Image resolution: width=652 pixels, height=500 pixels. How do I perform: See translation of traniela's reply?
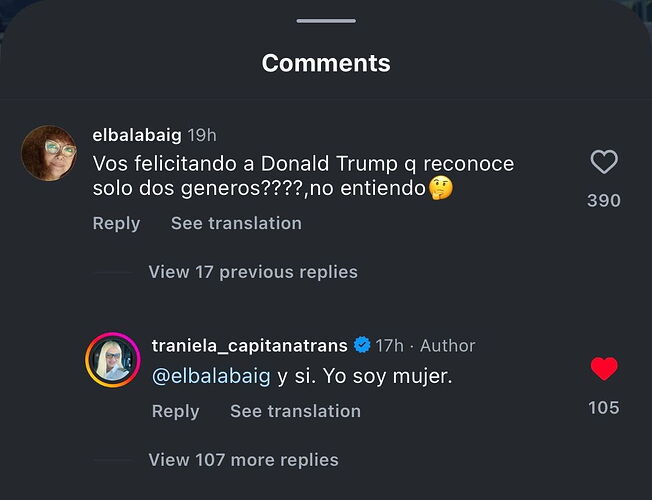point(295,411)
